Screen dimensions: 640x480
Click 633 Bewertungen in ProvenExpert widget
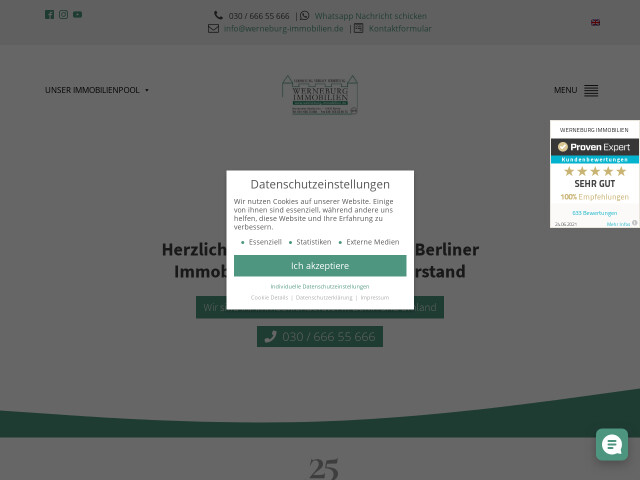point(594,213)
